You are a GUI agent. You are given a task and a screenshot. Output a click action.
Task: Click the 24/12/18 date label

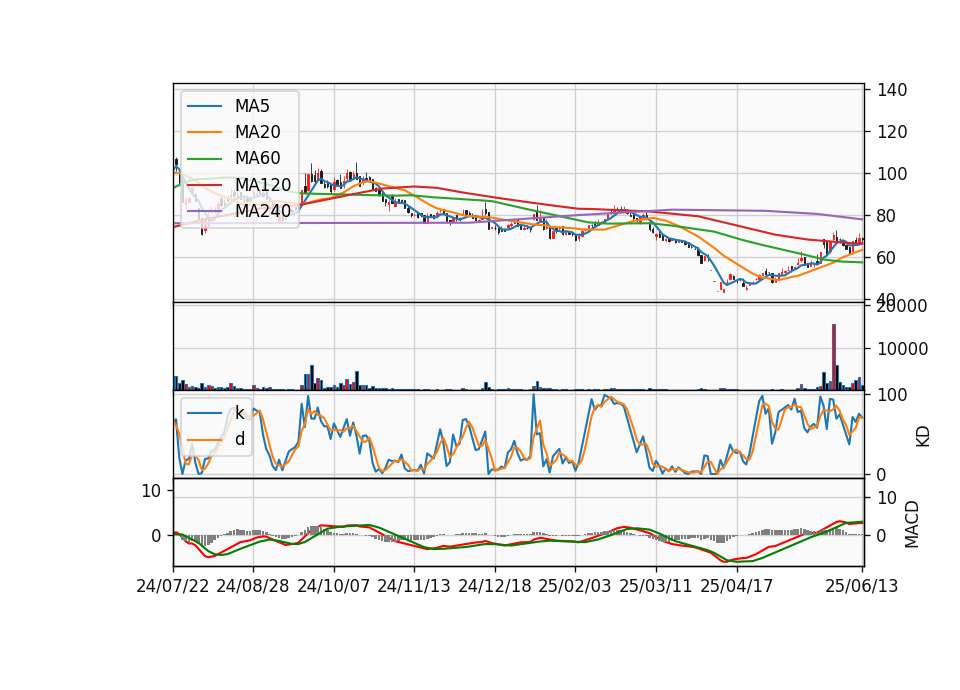(x=495, y=586)
